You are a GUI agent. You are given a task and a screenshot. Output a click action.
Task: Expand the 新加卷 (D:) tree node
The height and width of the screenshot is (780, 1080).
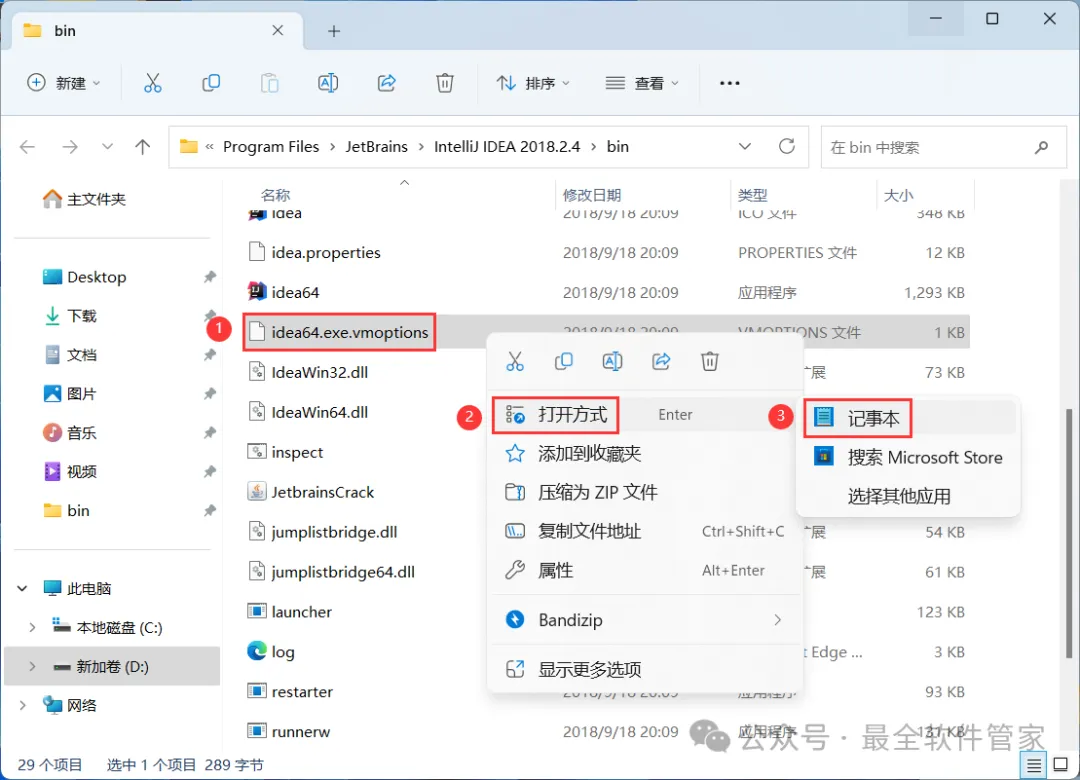(32, 667)
